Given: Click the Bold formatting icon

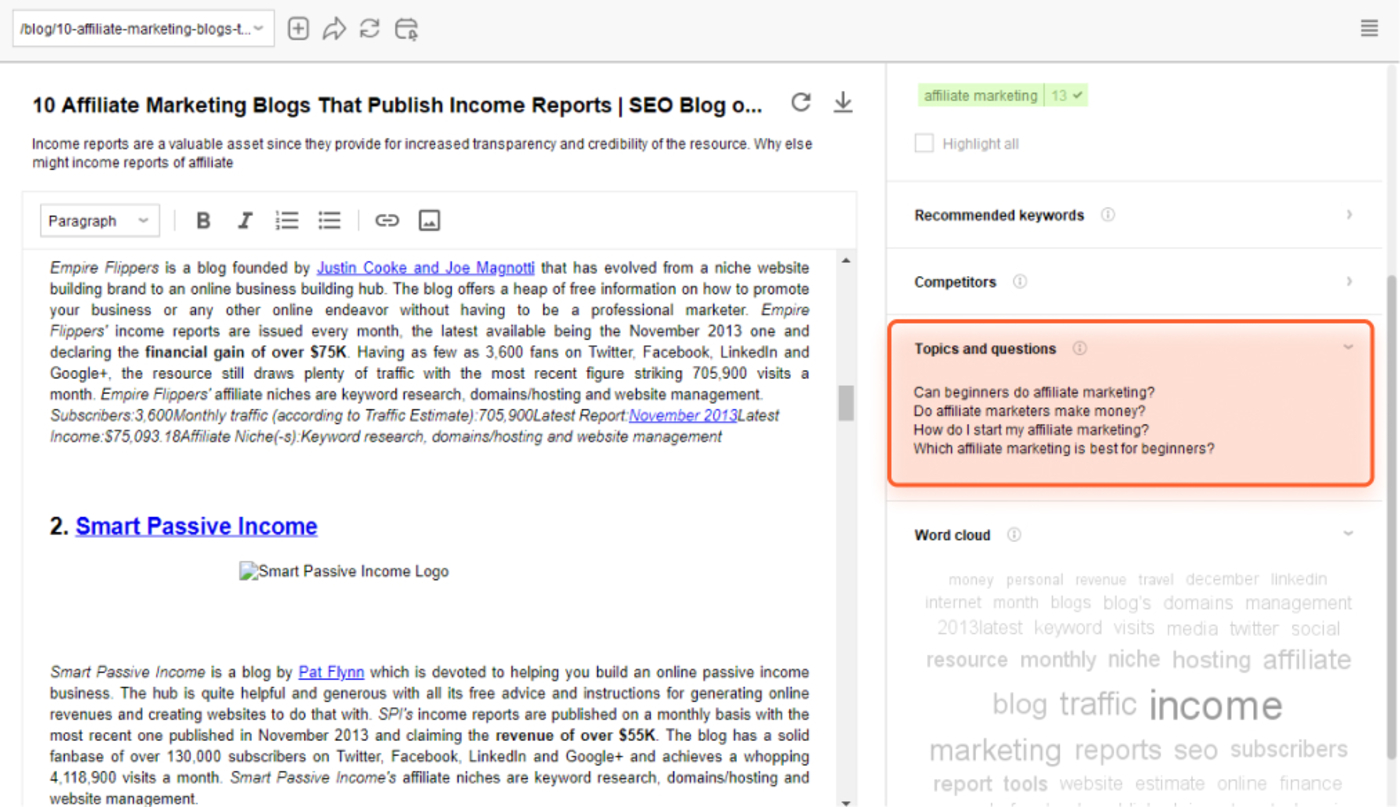Looking at the screenshot, I should coord(203,220).
